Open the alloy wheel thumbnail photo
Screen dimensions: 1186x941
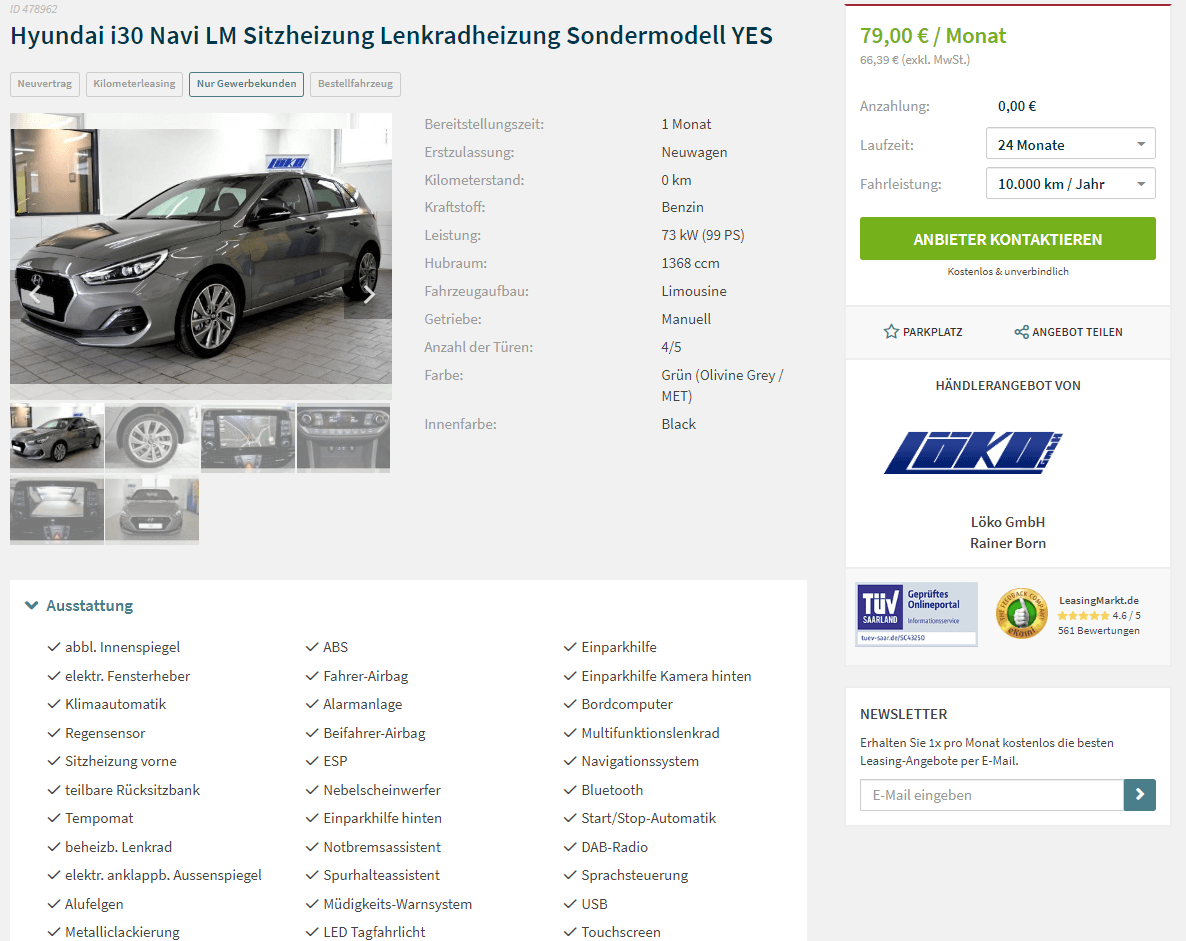pos(152,438)
